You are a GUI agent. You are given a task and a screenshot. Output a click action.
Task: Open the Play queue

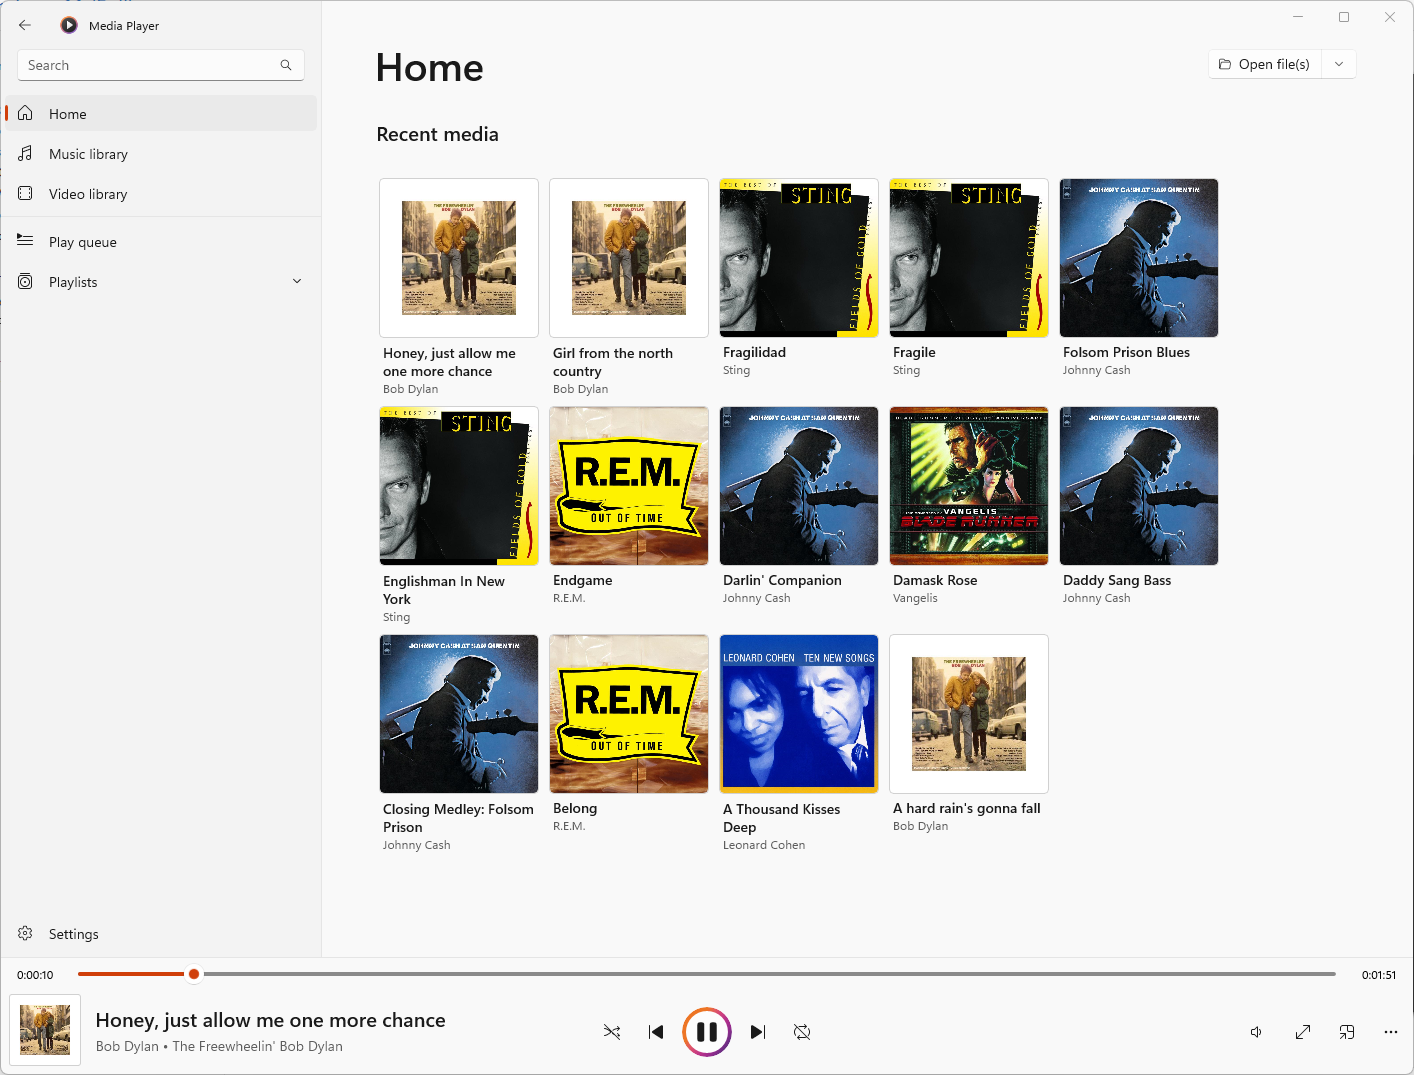(161, 242)
